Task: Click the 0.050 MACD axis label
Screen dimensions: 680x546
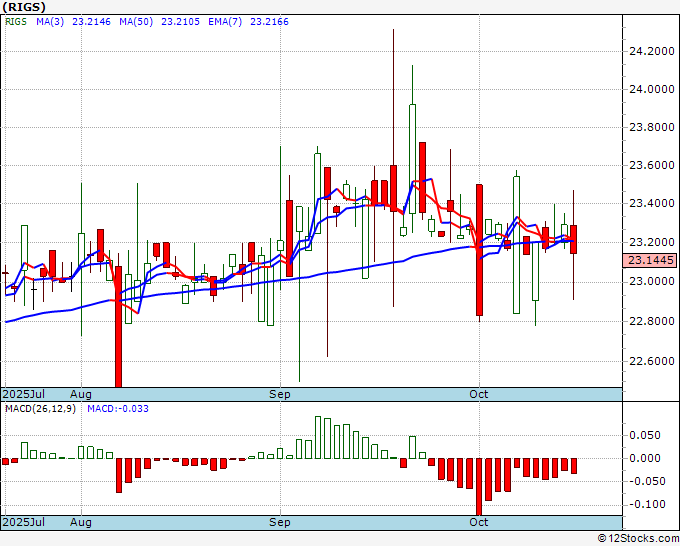Action: pos(645,435)
